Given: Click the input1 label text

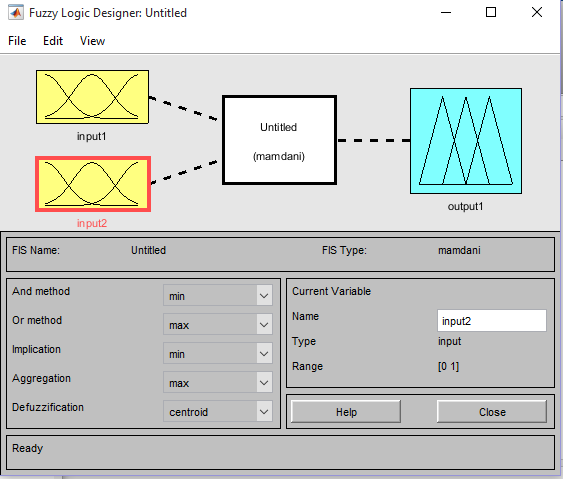Looking at the screenshot, I should 92,136.
